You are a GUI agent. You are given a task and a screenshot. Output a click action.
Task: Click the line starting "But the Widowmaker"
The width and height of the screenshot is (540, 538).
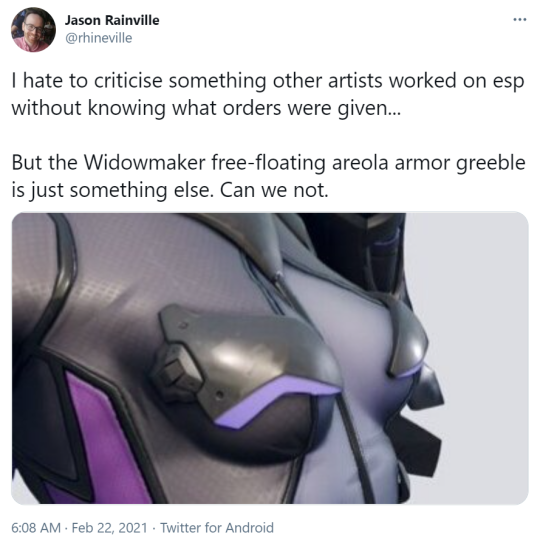[x=269, y=163]
